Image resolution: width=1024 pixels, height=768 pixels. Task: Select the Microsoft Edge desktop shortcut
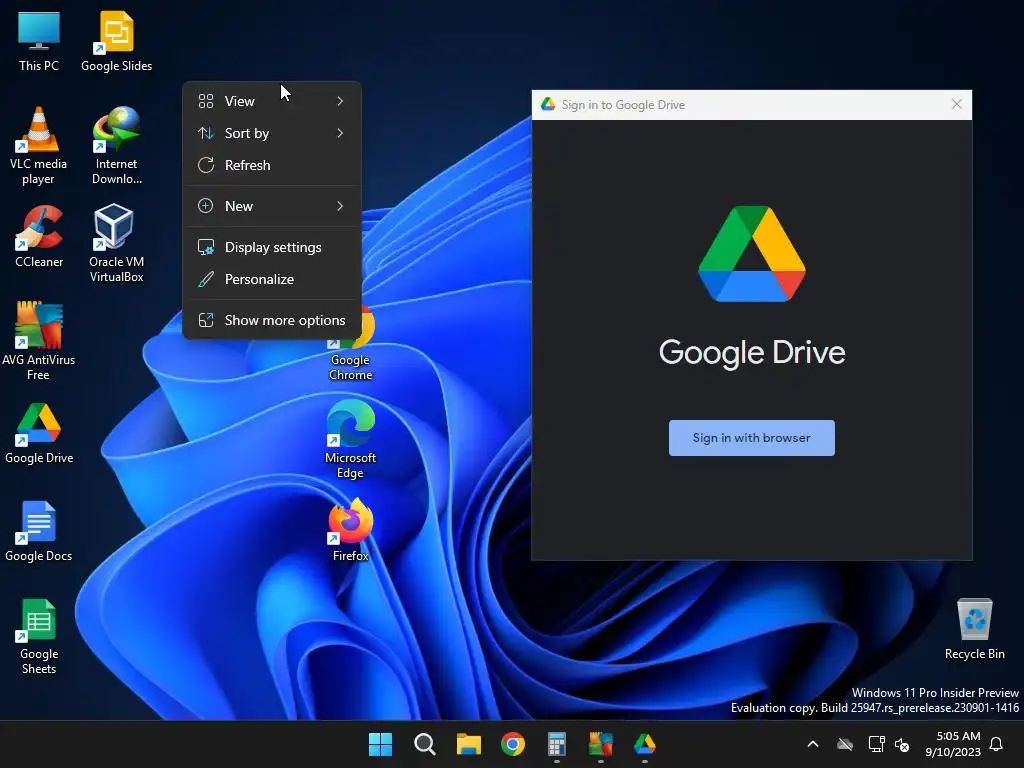[351, 439]
